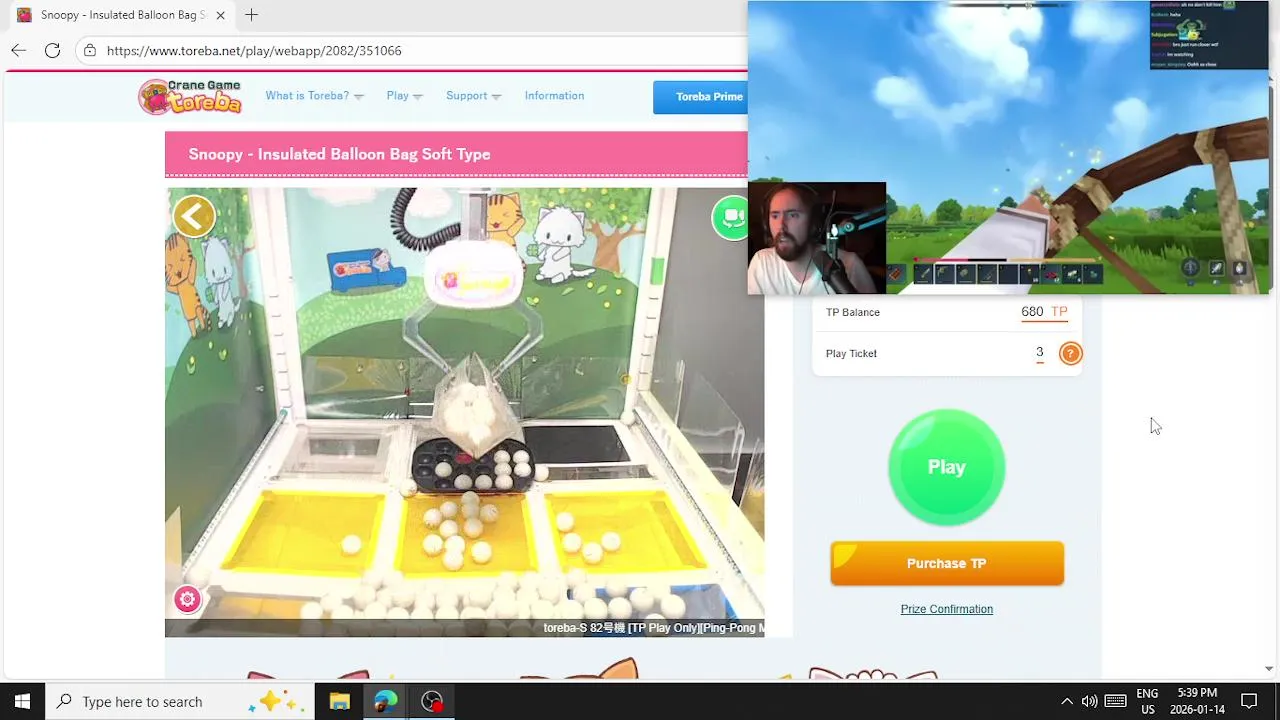1280x720 pixels.
Task: Click the browser back arrow
Action: 19,50
